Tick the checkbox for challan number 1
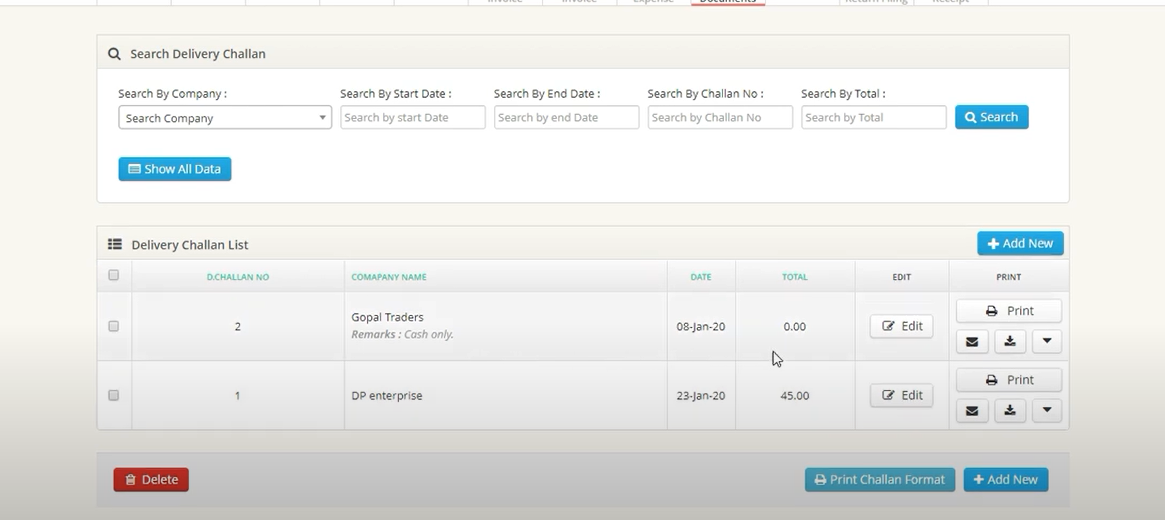The height and width of the screenshot is (520, 1165). [113, 395]
